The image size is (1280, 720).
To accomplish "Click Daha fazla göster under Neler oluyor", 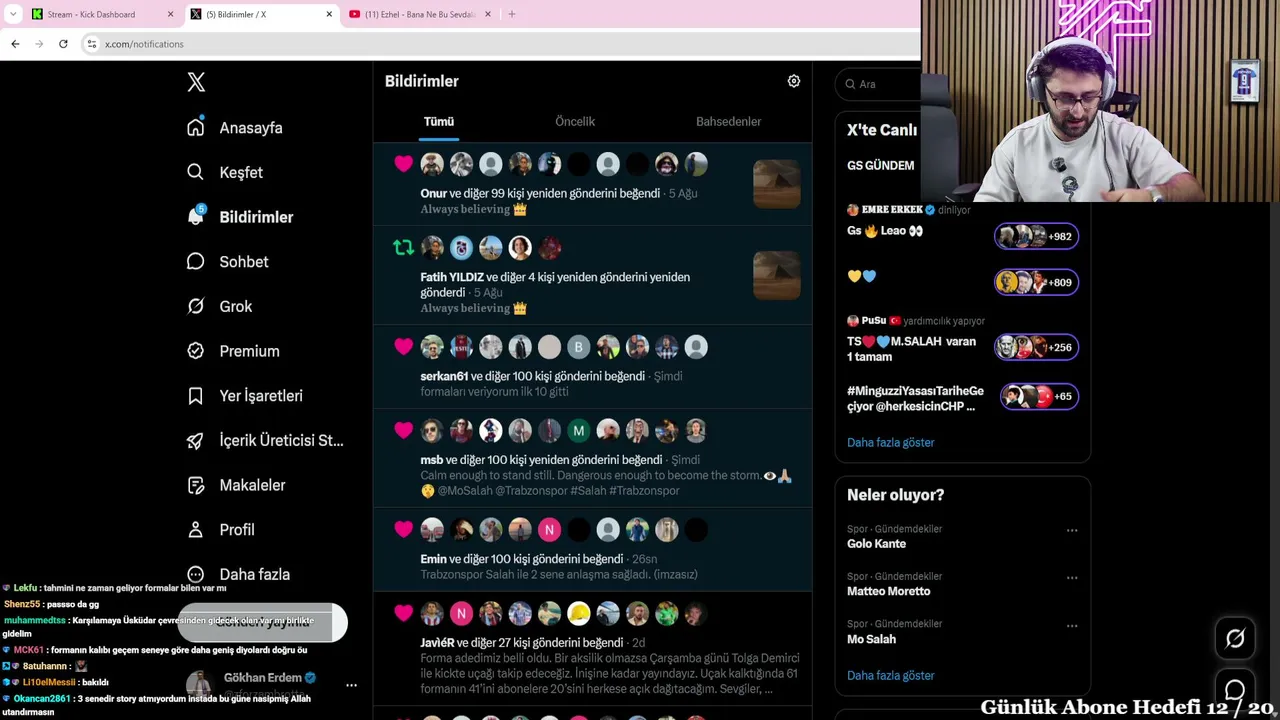I will click(x=890, y=675).
